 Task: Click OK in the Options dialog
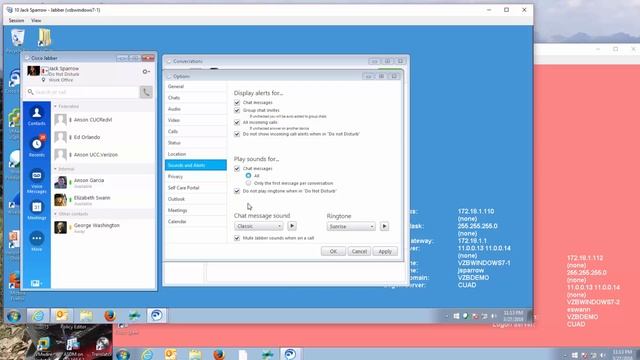(x=333, y=251)
